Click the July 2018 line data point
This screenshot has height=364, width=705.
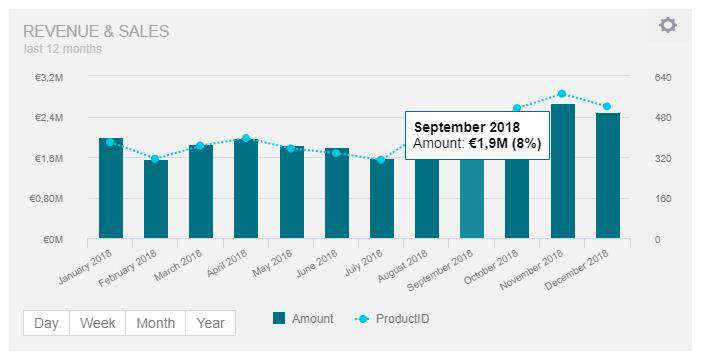pyautogui.click(x=381, y=160)
